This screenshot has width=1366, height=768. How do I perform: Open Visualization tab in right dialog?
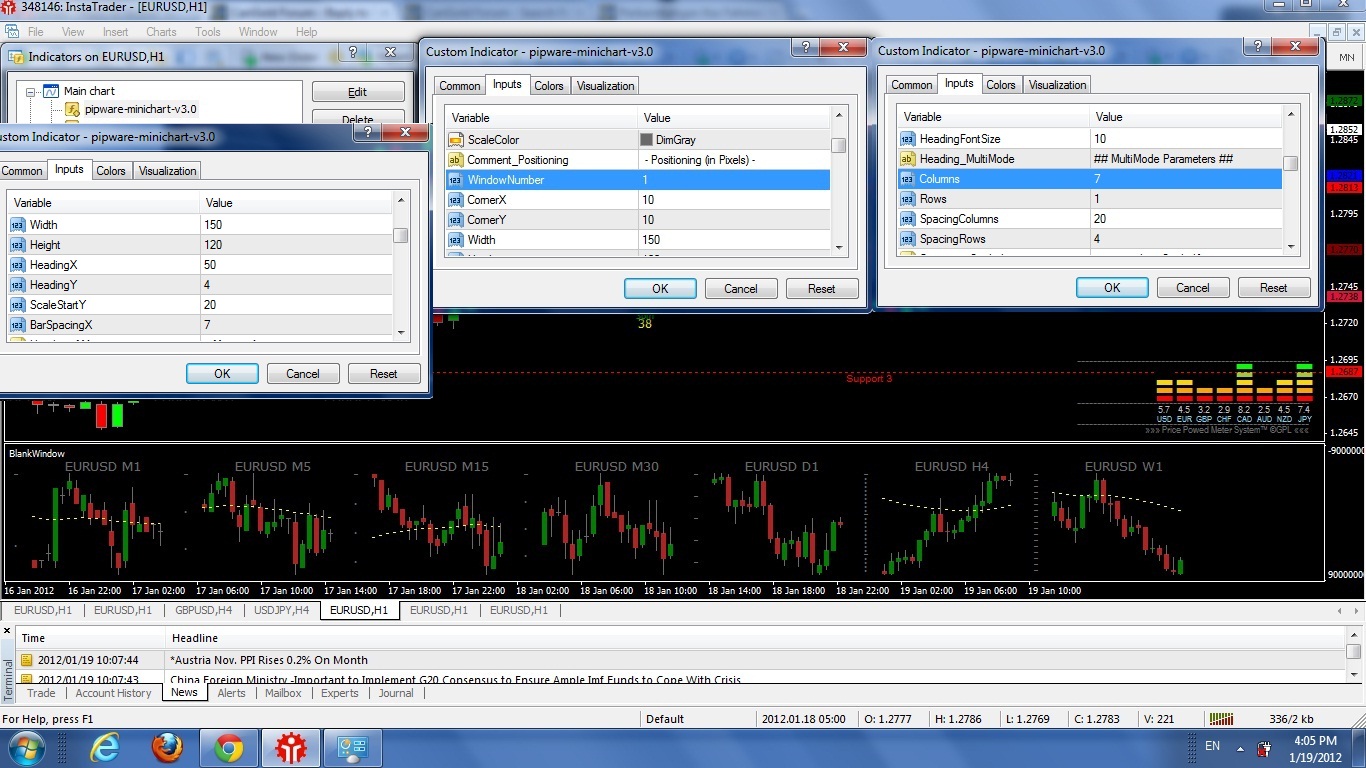[1057, 85]
